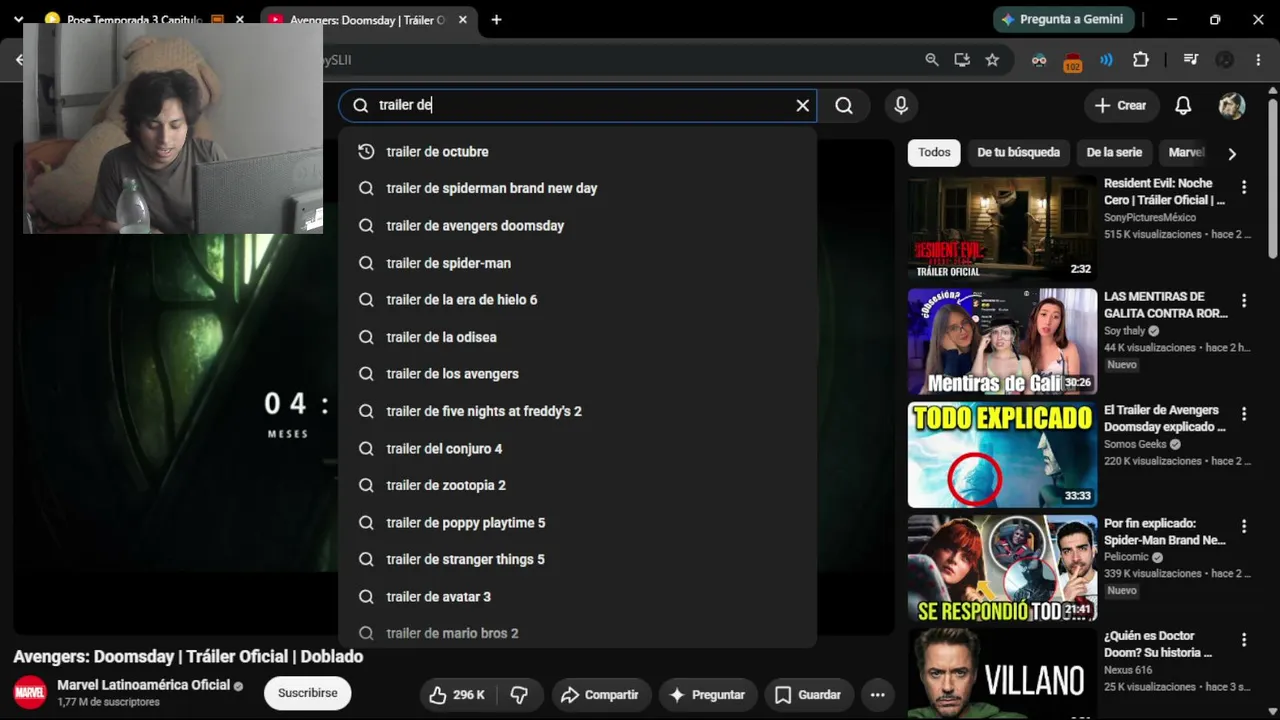1280x720 pixels.
Task: Open the Mentiras de Galita thumbnail
Action: (x=1002, y=342)
